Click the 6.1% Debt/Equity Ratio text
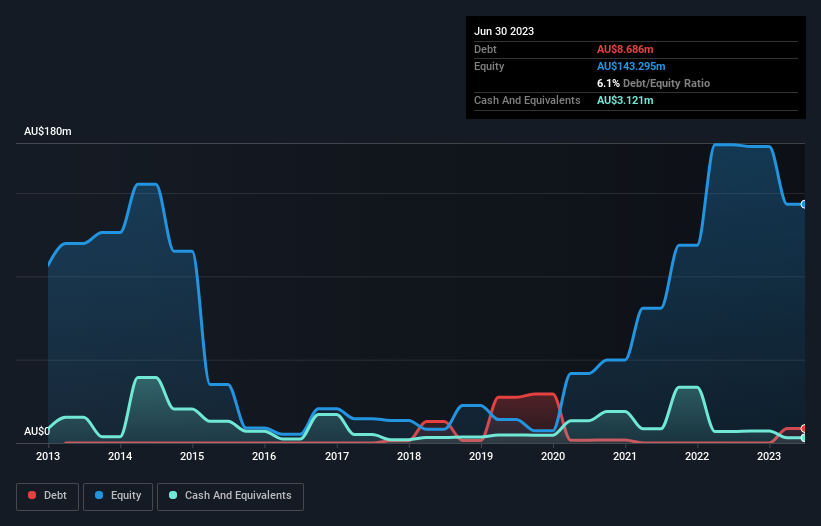 pyautogui.click(x=653, y=83)
